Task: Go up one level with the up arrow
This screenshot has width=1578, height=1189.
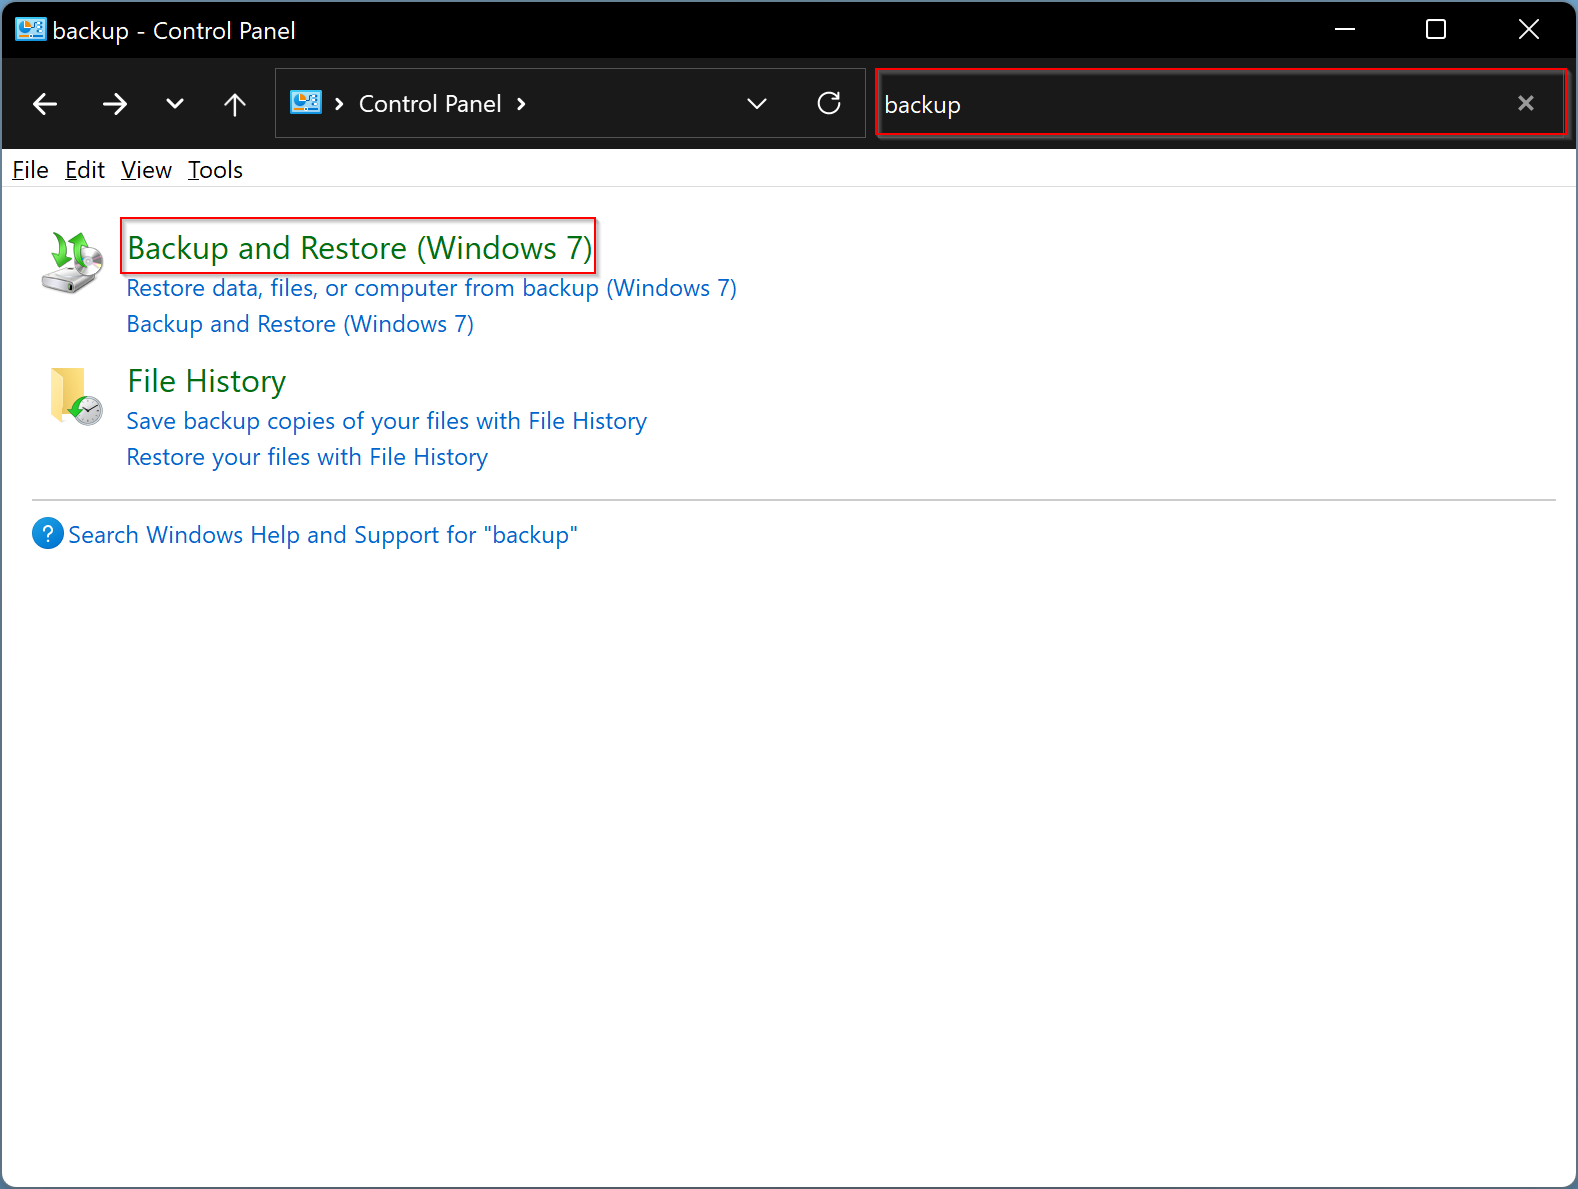Action: (235, 104)
